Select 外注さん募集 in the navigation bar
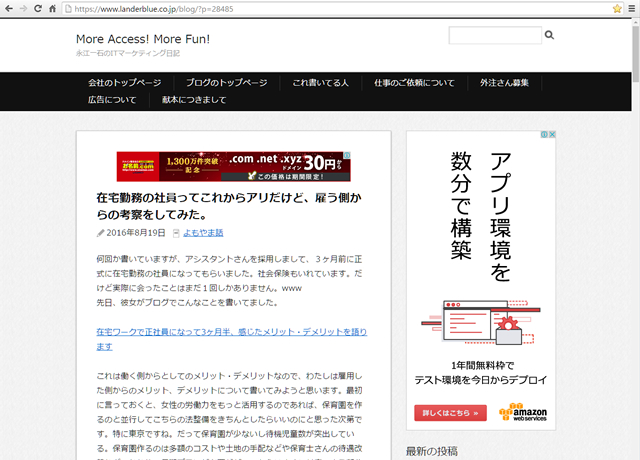640x460 pixels. (x=504, y=83)
